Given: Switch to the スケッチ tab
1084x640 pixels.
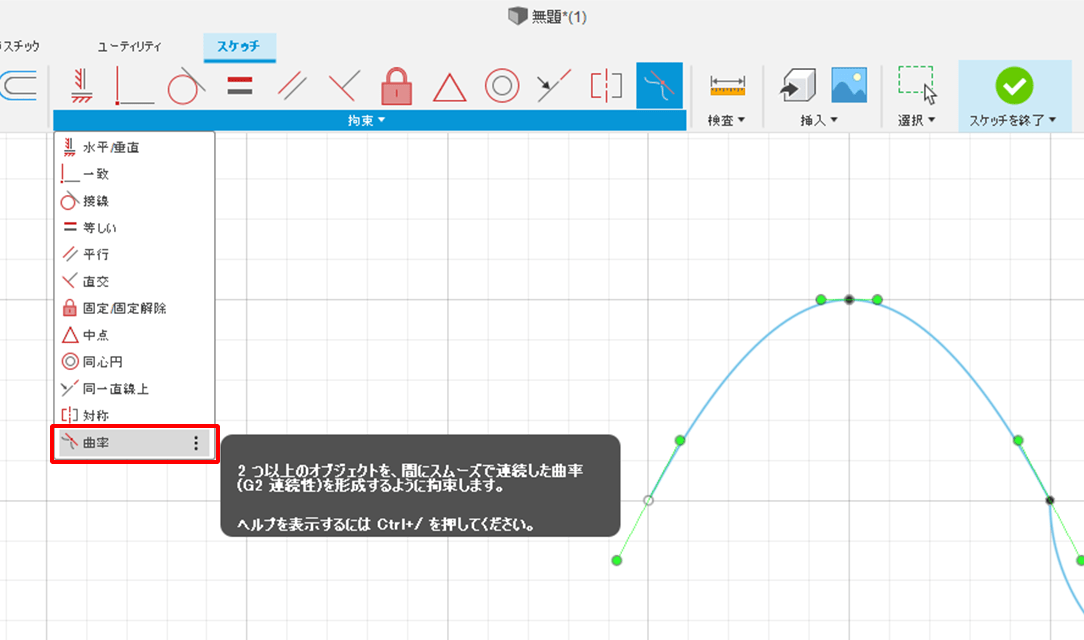Looking at the screenshot, I should point(239,46).
